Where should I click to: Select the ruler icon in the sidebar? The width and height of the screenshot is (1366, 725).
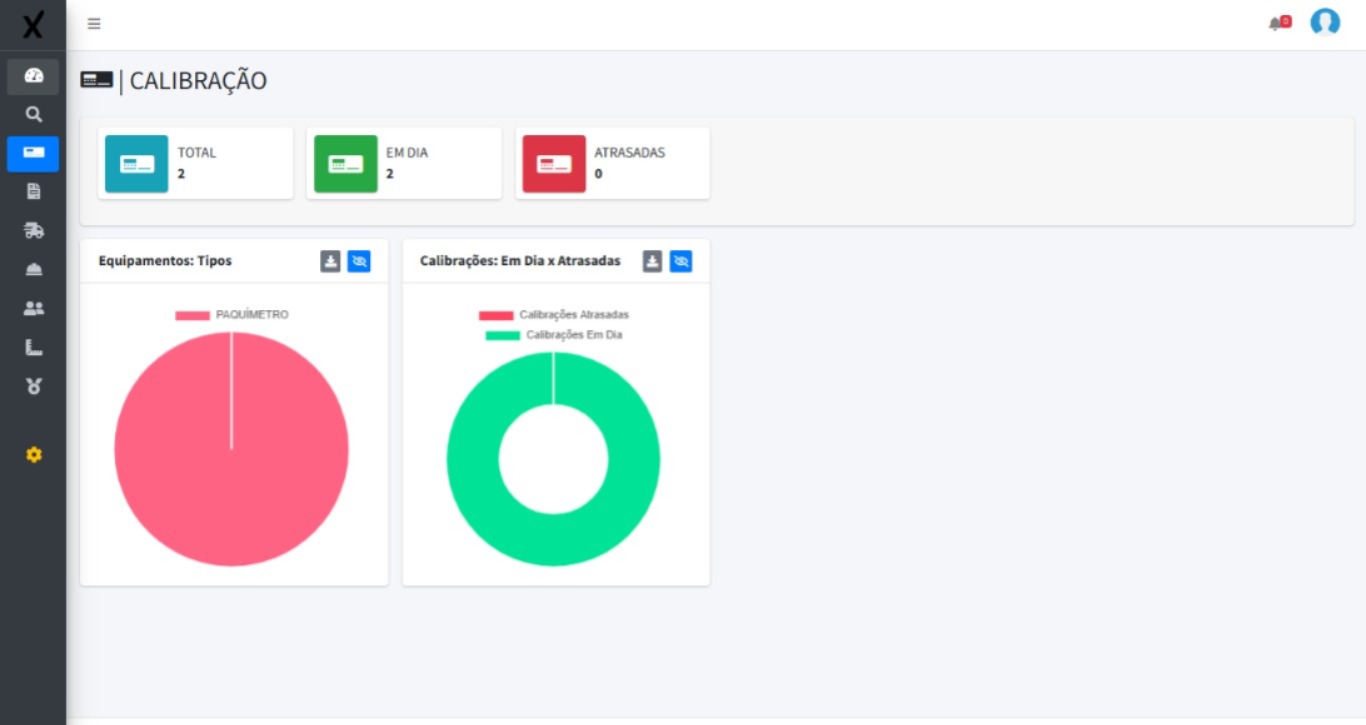(x=34, y=347)
